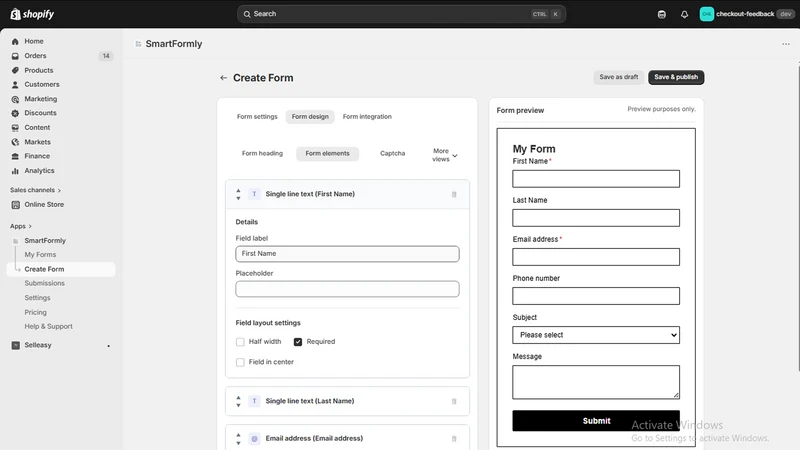Click the preview Submit button
800x450 pixels.
click(596, 421)
